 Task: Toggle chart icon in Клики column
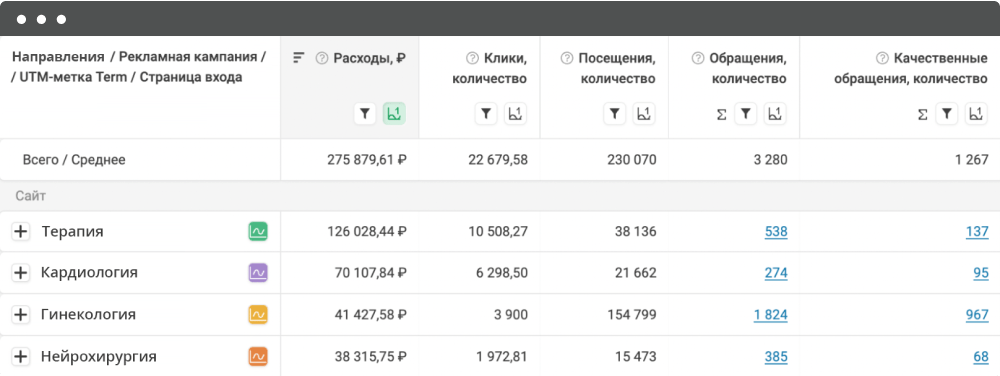tap(515, 114)
